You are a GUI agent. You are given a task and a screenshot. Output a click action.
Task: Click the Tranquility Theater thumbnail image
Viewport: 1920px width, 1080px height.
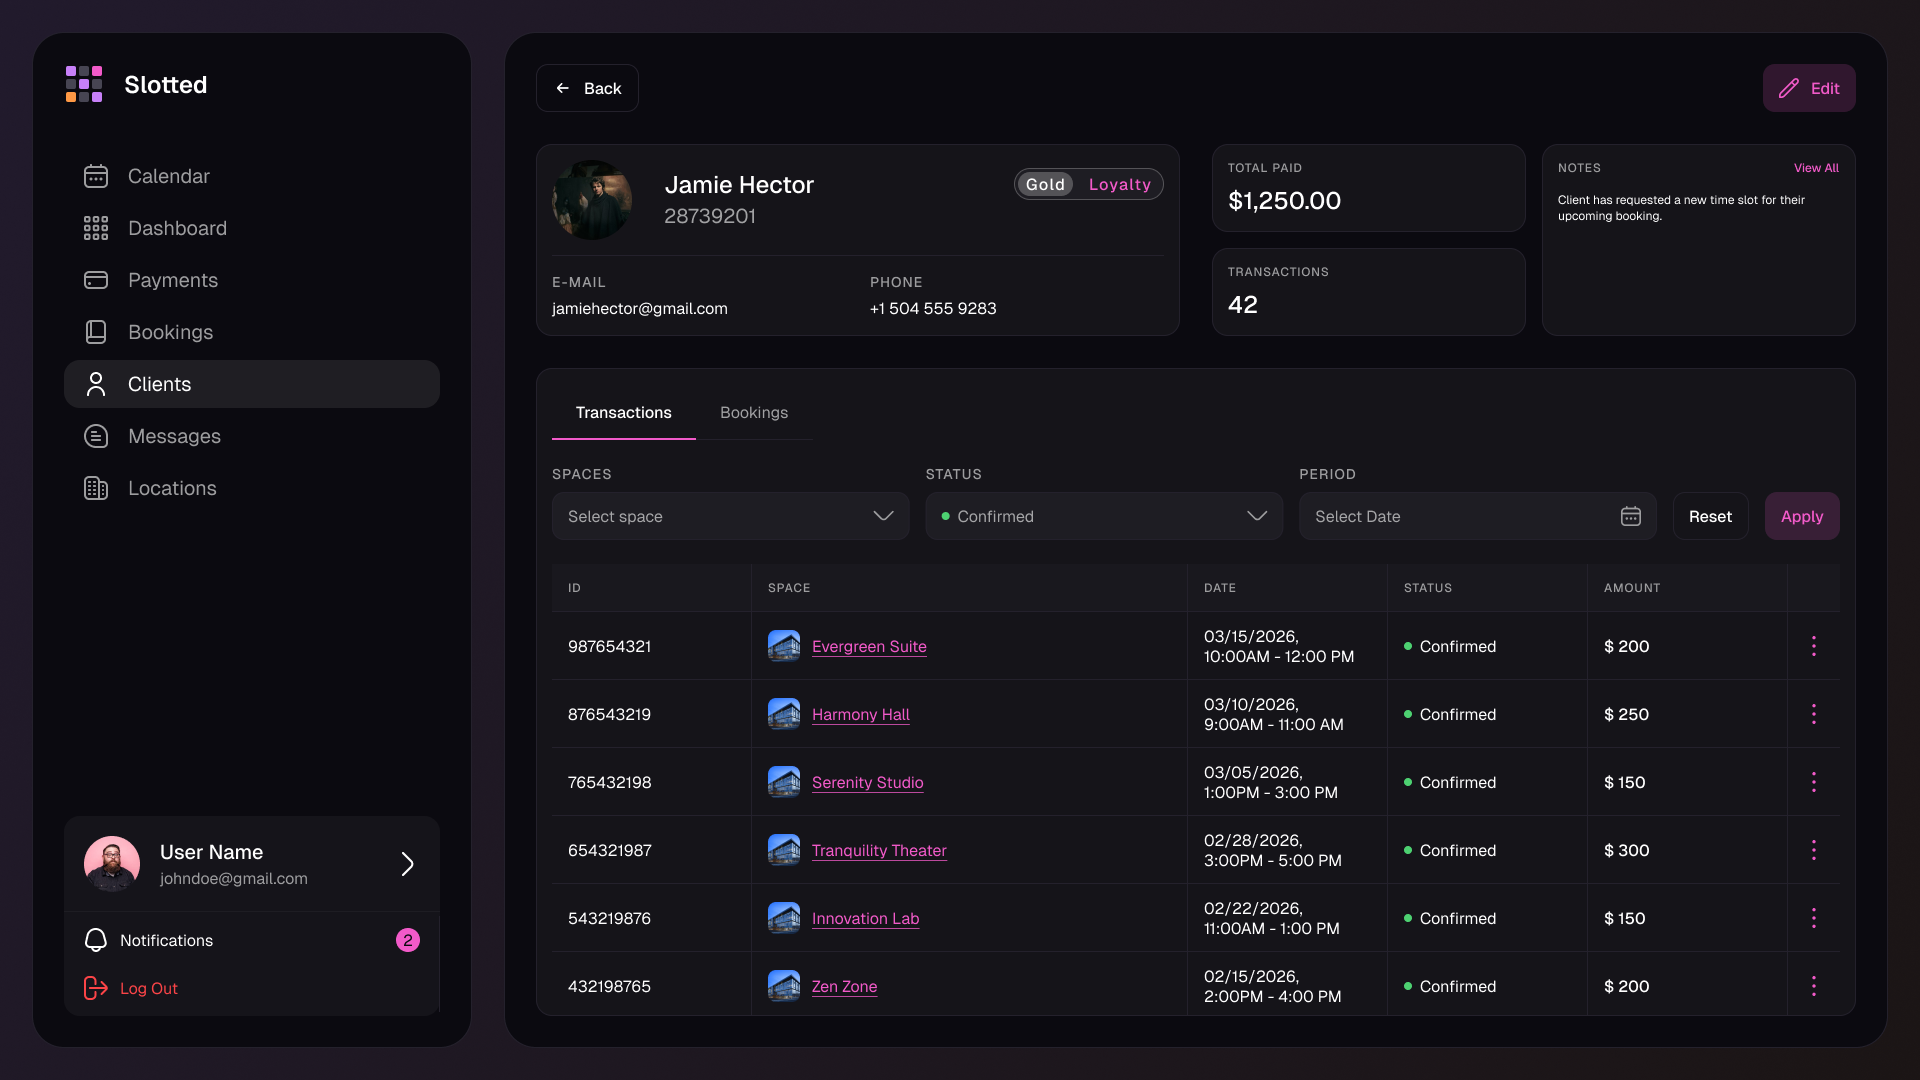pos(784,850)
